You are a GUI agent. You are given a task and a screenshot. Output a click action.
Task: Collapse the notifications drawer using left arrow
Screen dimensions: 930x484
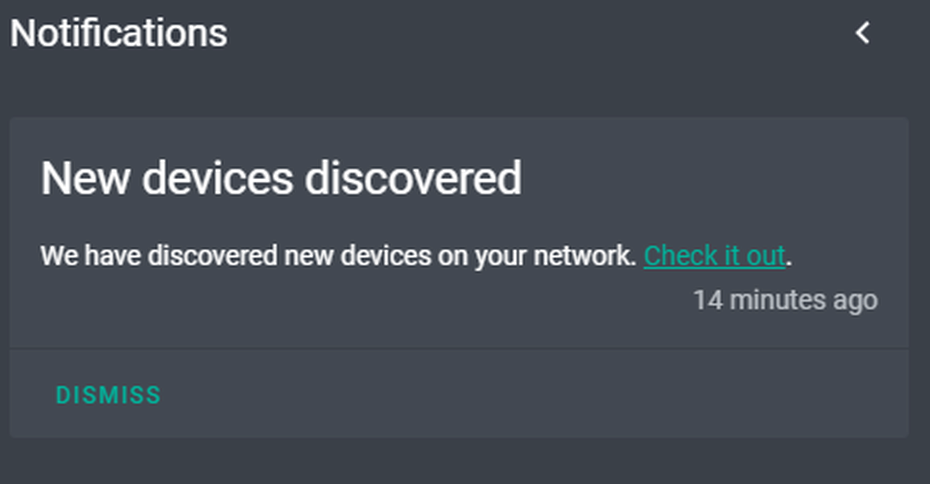pyautogui.click(x=863, y=33)
